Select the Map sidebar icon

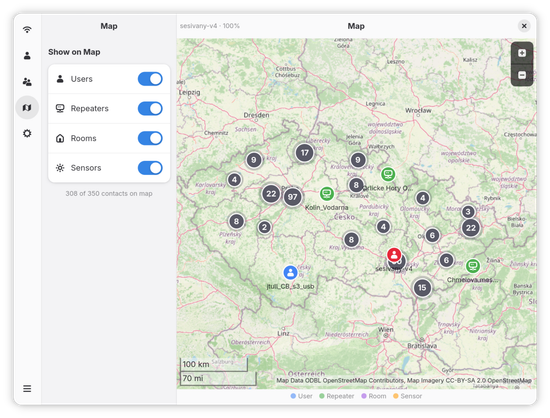27,107
